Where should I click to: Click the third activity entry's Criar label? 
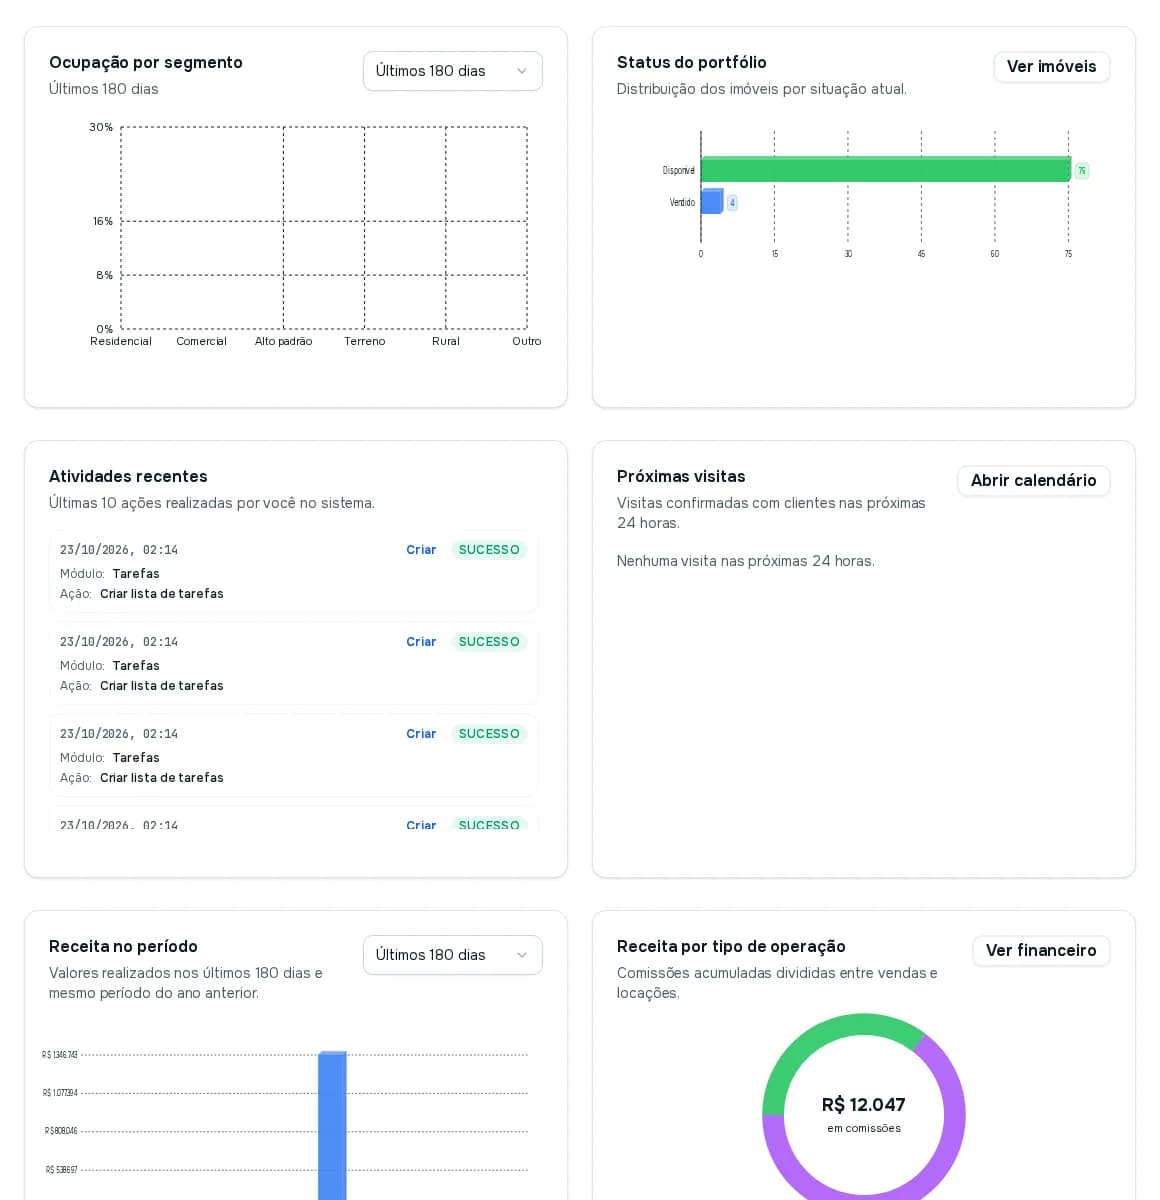[421, 734]
